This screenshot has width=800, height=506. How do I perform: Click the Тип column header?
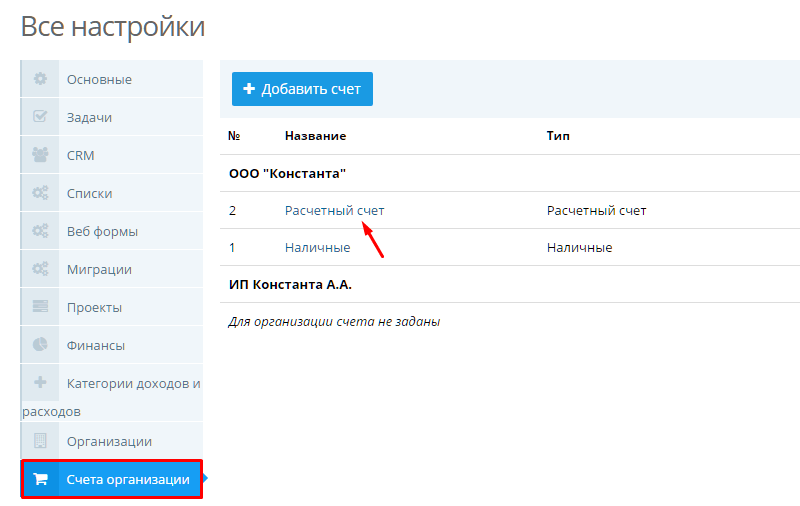pos(558,135)
